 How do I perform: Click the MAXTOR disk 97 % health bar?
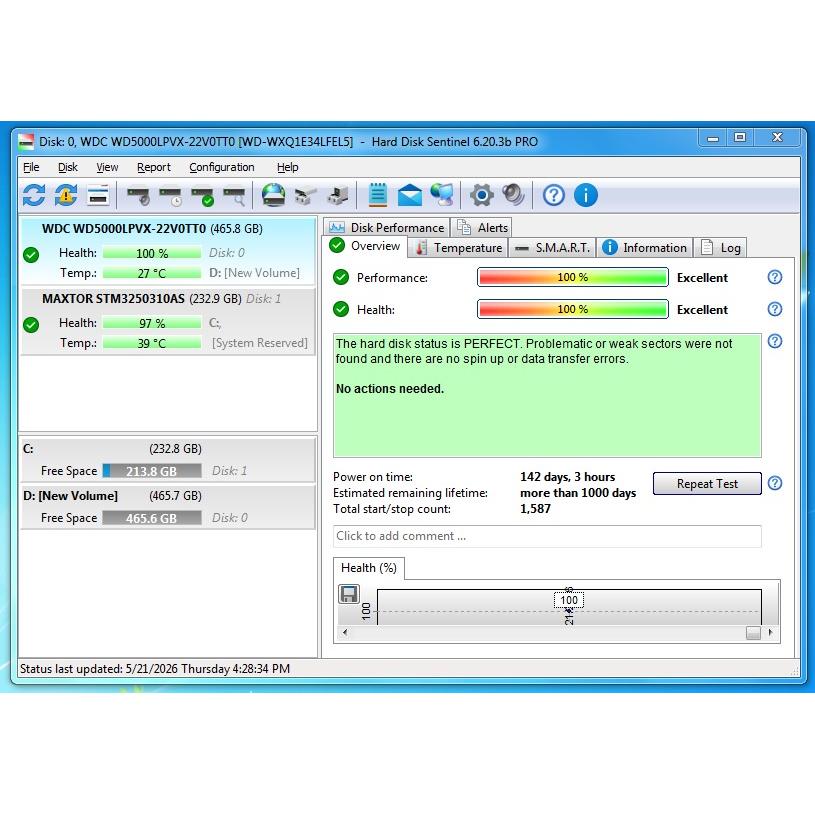tap(152, 323)
